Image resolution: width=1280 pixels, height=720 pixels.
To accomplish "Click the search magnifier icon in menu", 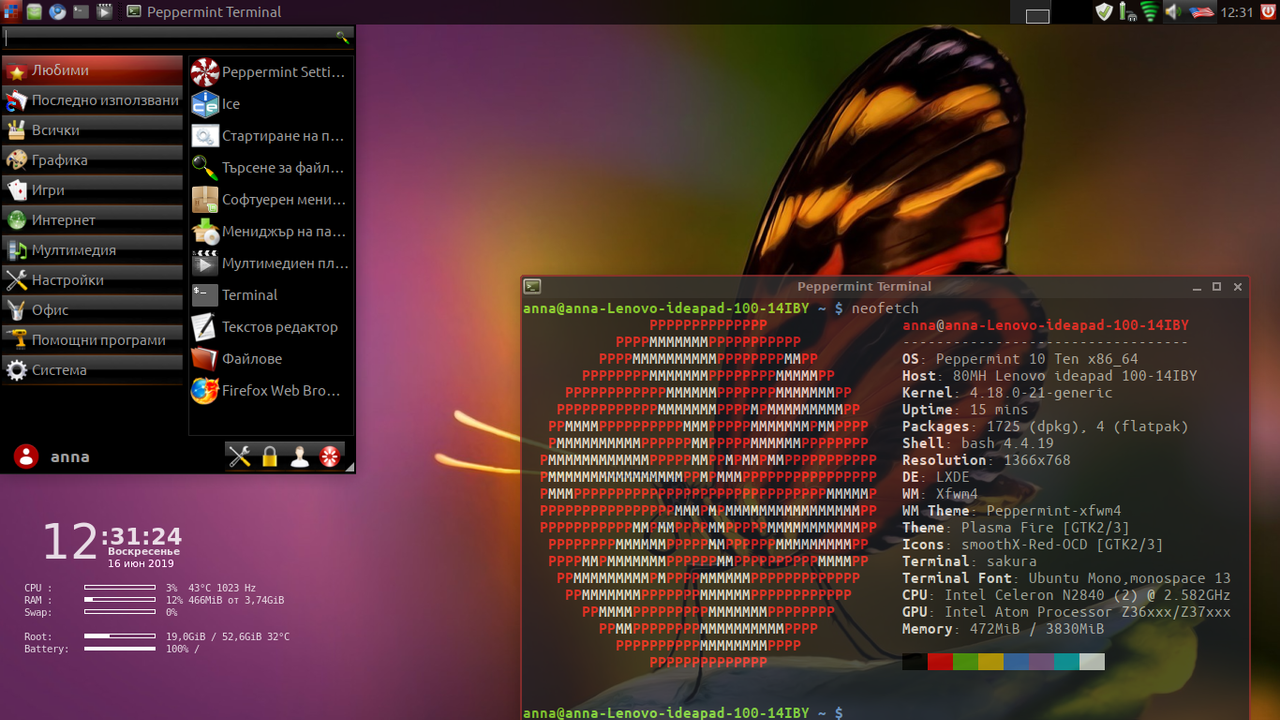I will 344,37.
